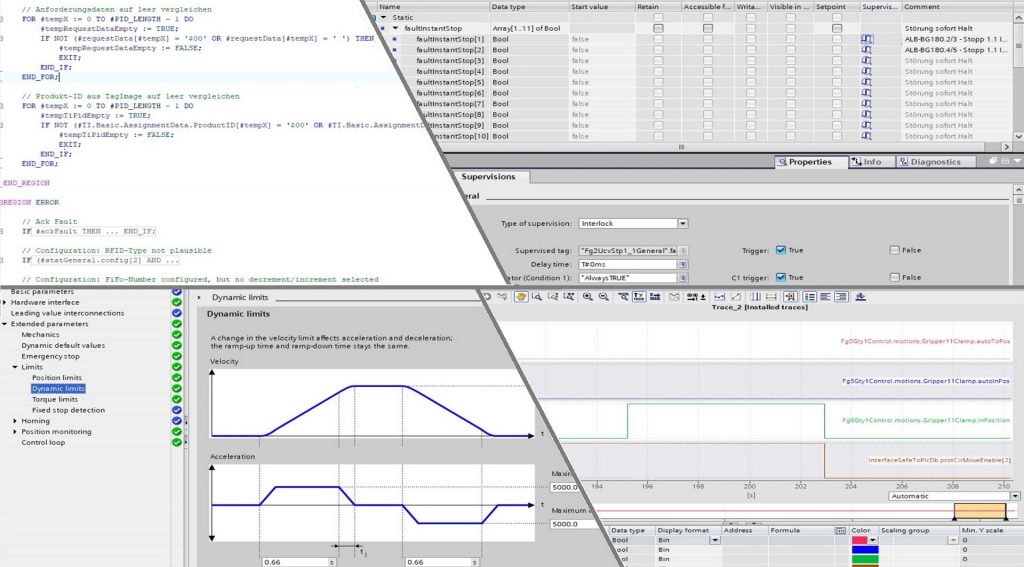Open the Info tab
The width and height of the screenshot is (1024, 567).
pos(866,162)
